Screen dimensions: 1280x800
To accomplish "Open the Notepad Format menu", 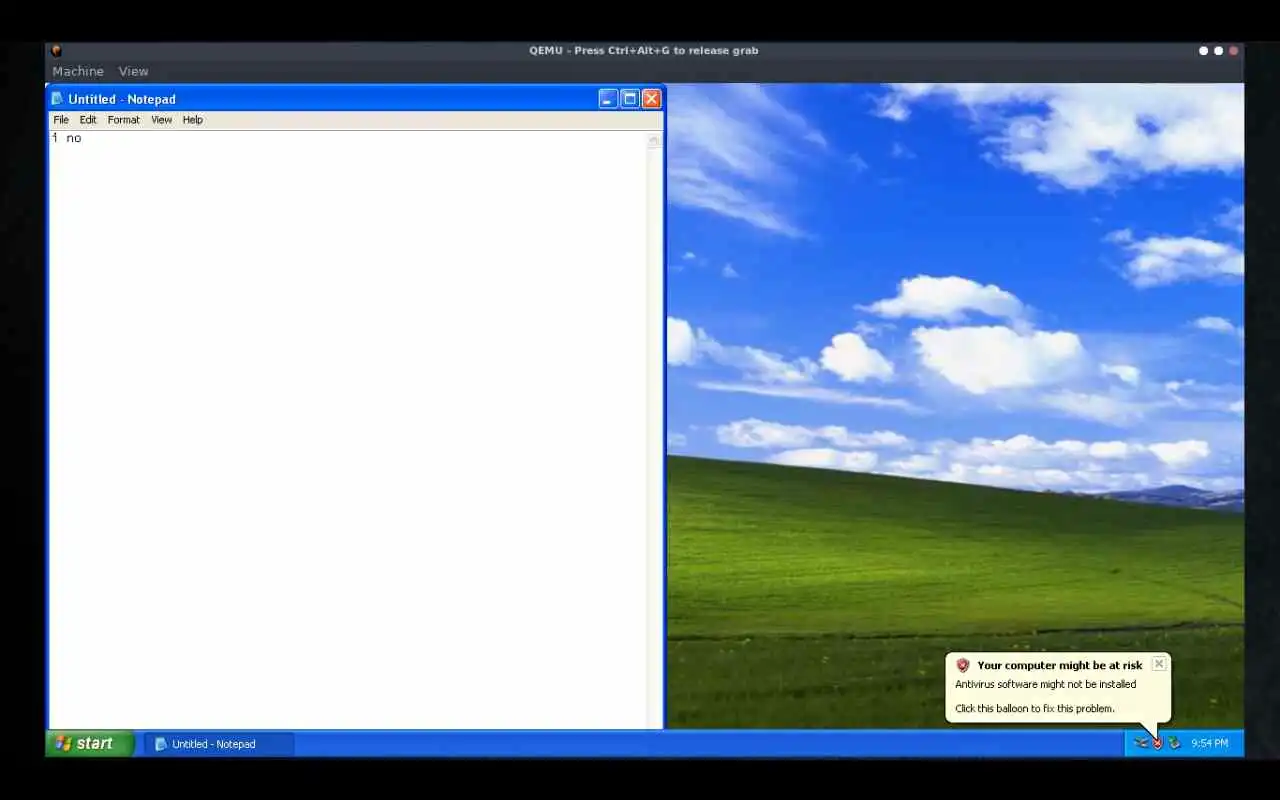I will coord(124,120).
